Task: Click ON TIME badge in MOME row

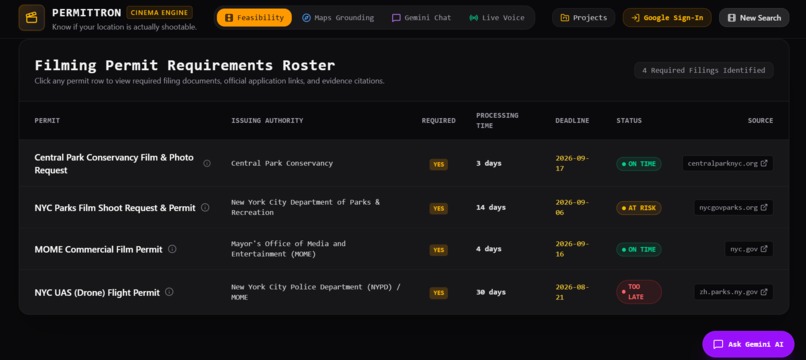Action: click(638, 249)
